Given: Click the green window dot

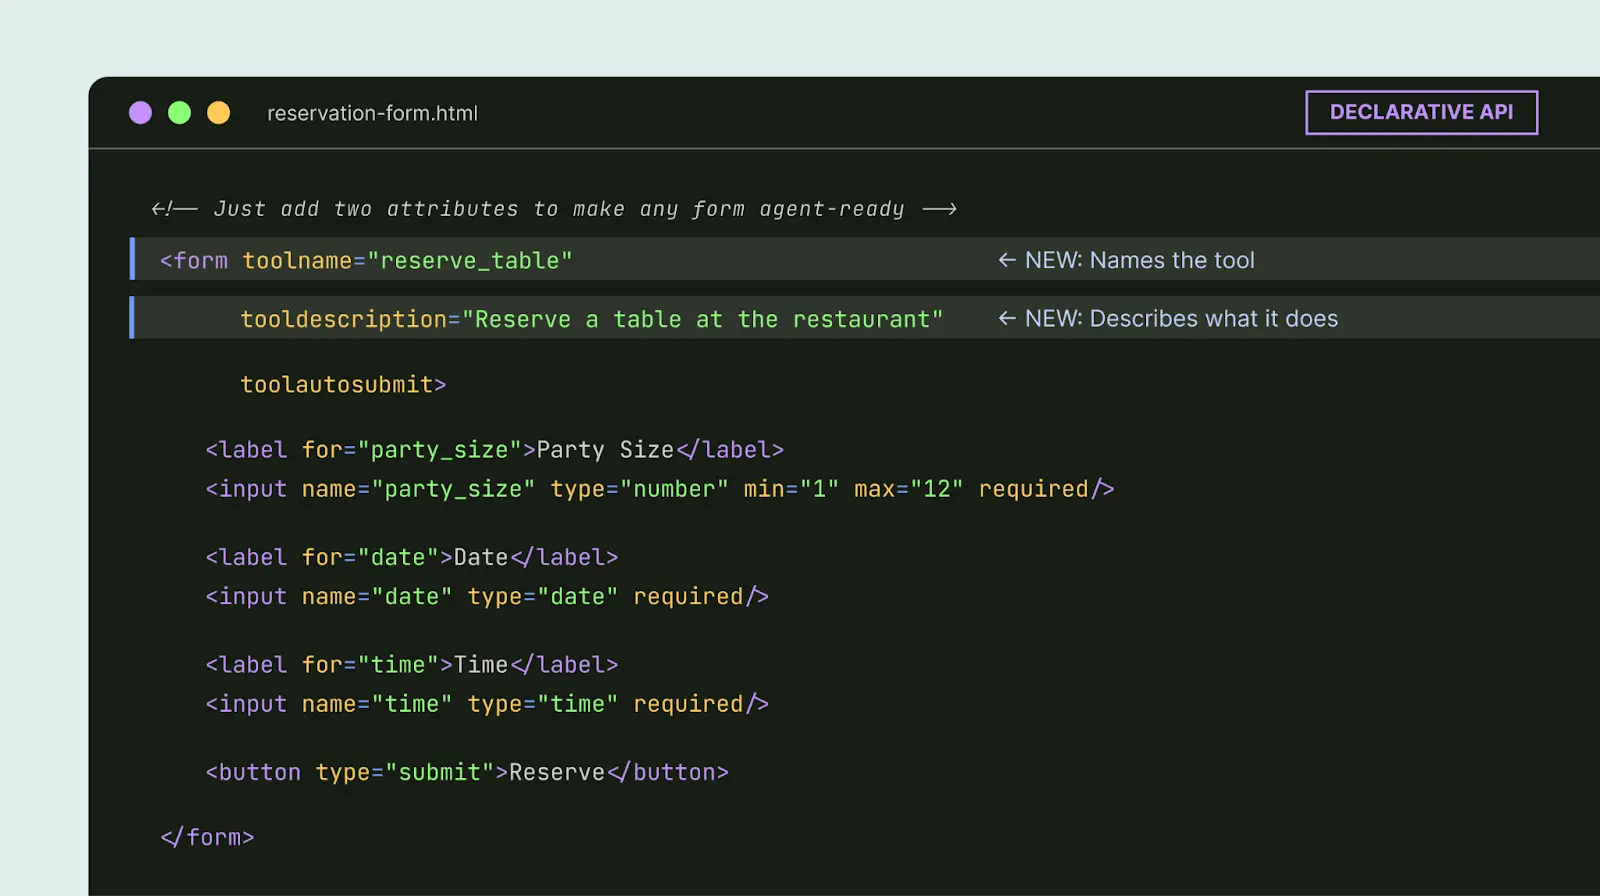Looking at the screenshot, I should pos(179,113).
